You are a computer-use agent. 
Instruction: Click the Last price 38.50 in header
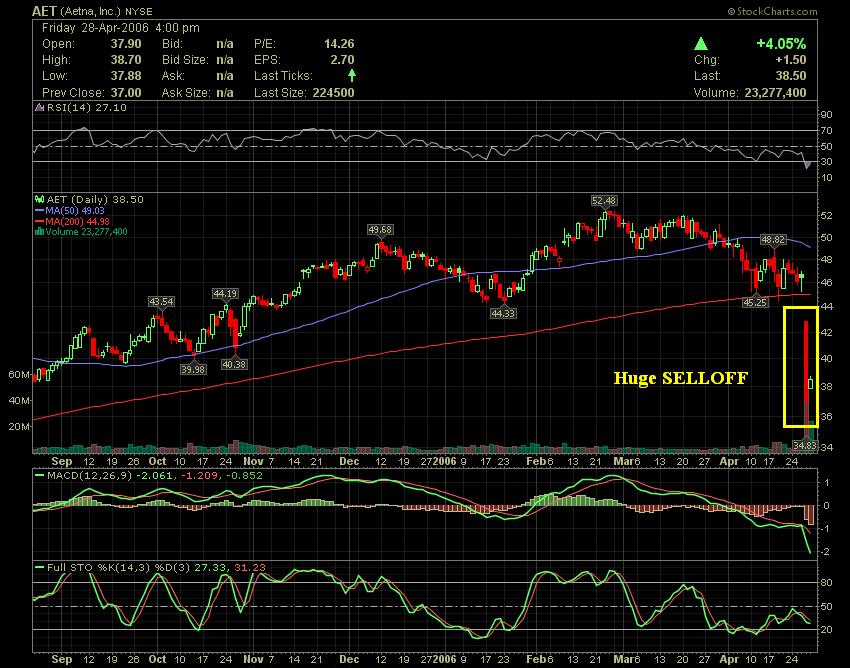(x=791, y=75)
